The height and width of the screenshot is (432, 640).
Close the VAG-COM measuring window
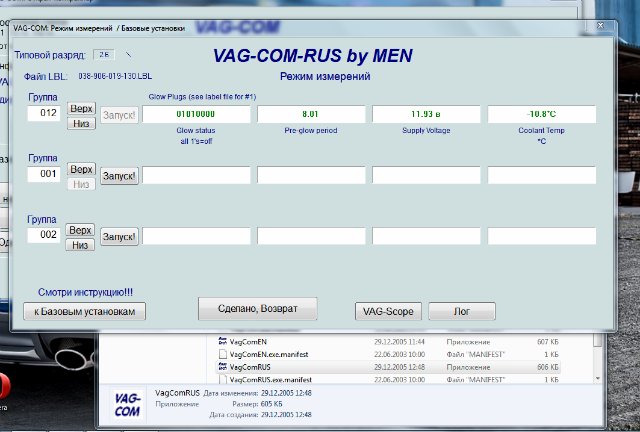pos(600,26)
